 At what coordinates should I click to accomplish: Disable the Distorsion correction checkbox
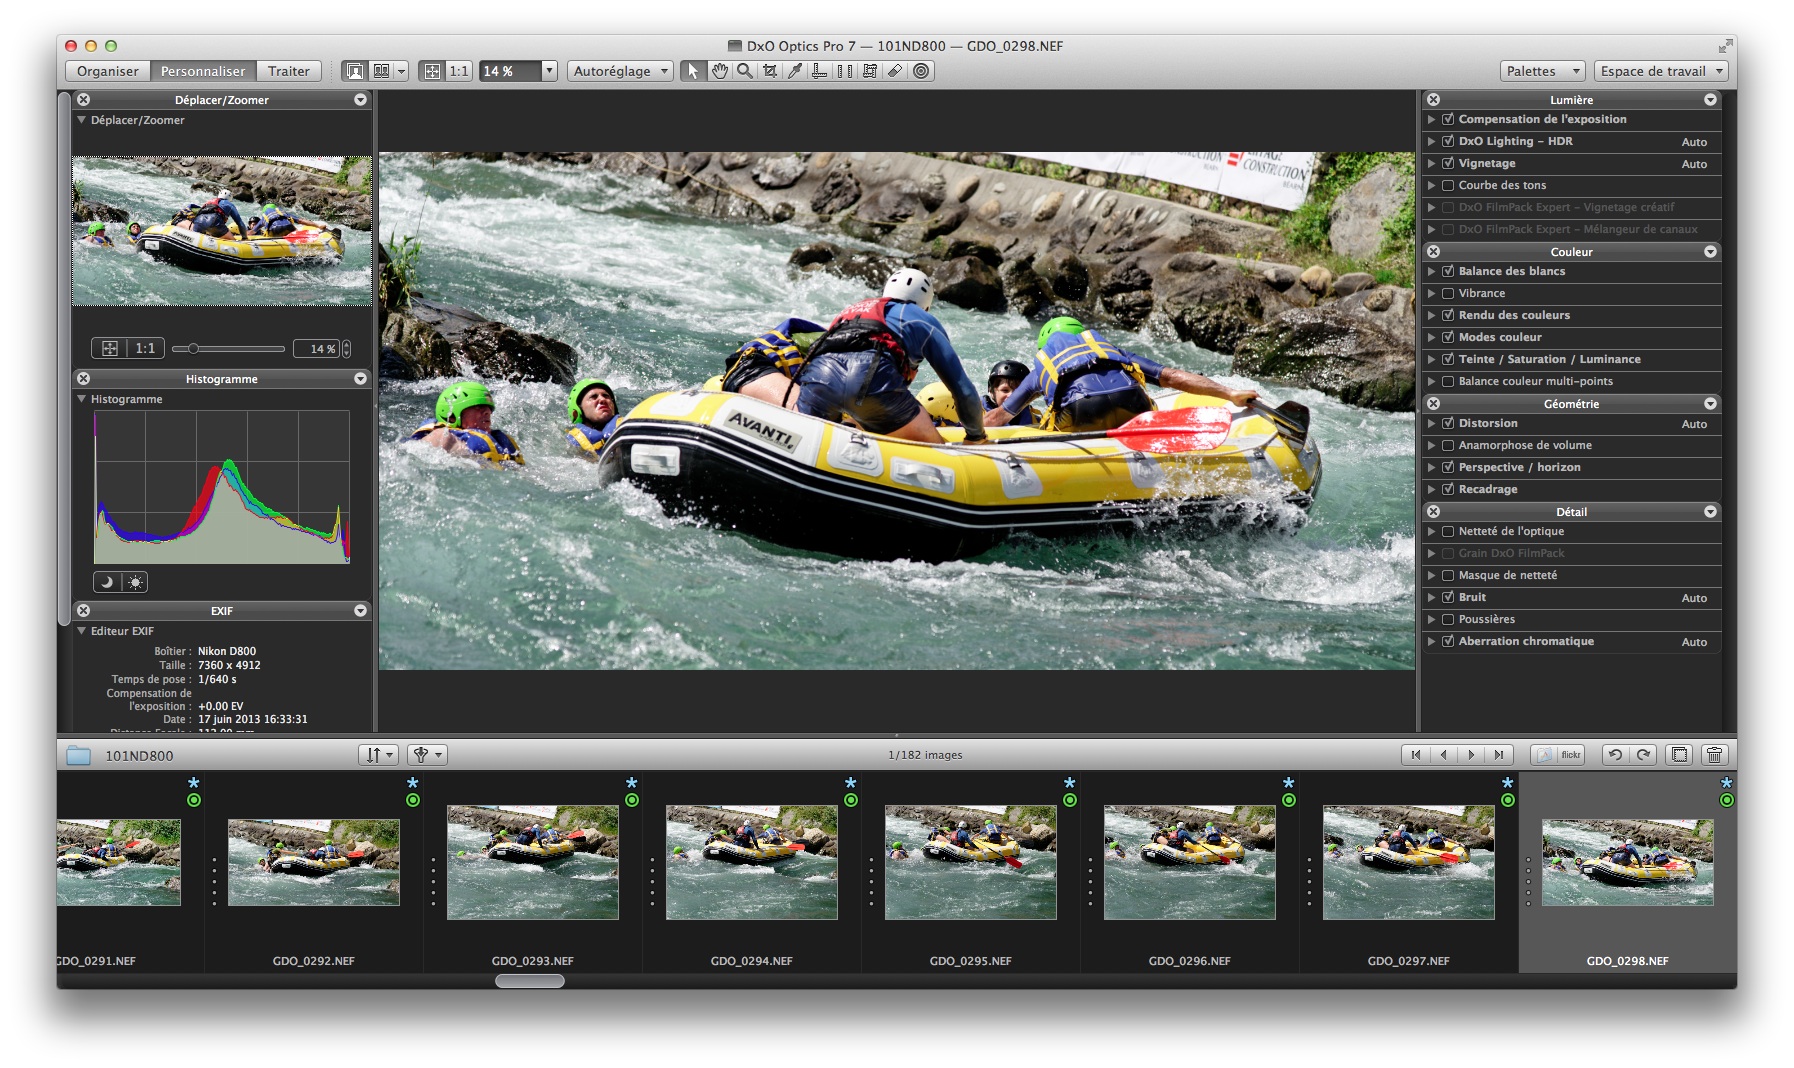tap(1448, 423)
